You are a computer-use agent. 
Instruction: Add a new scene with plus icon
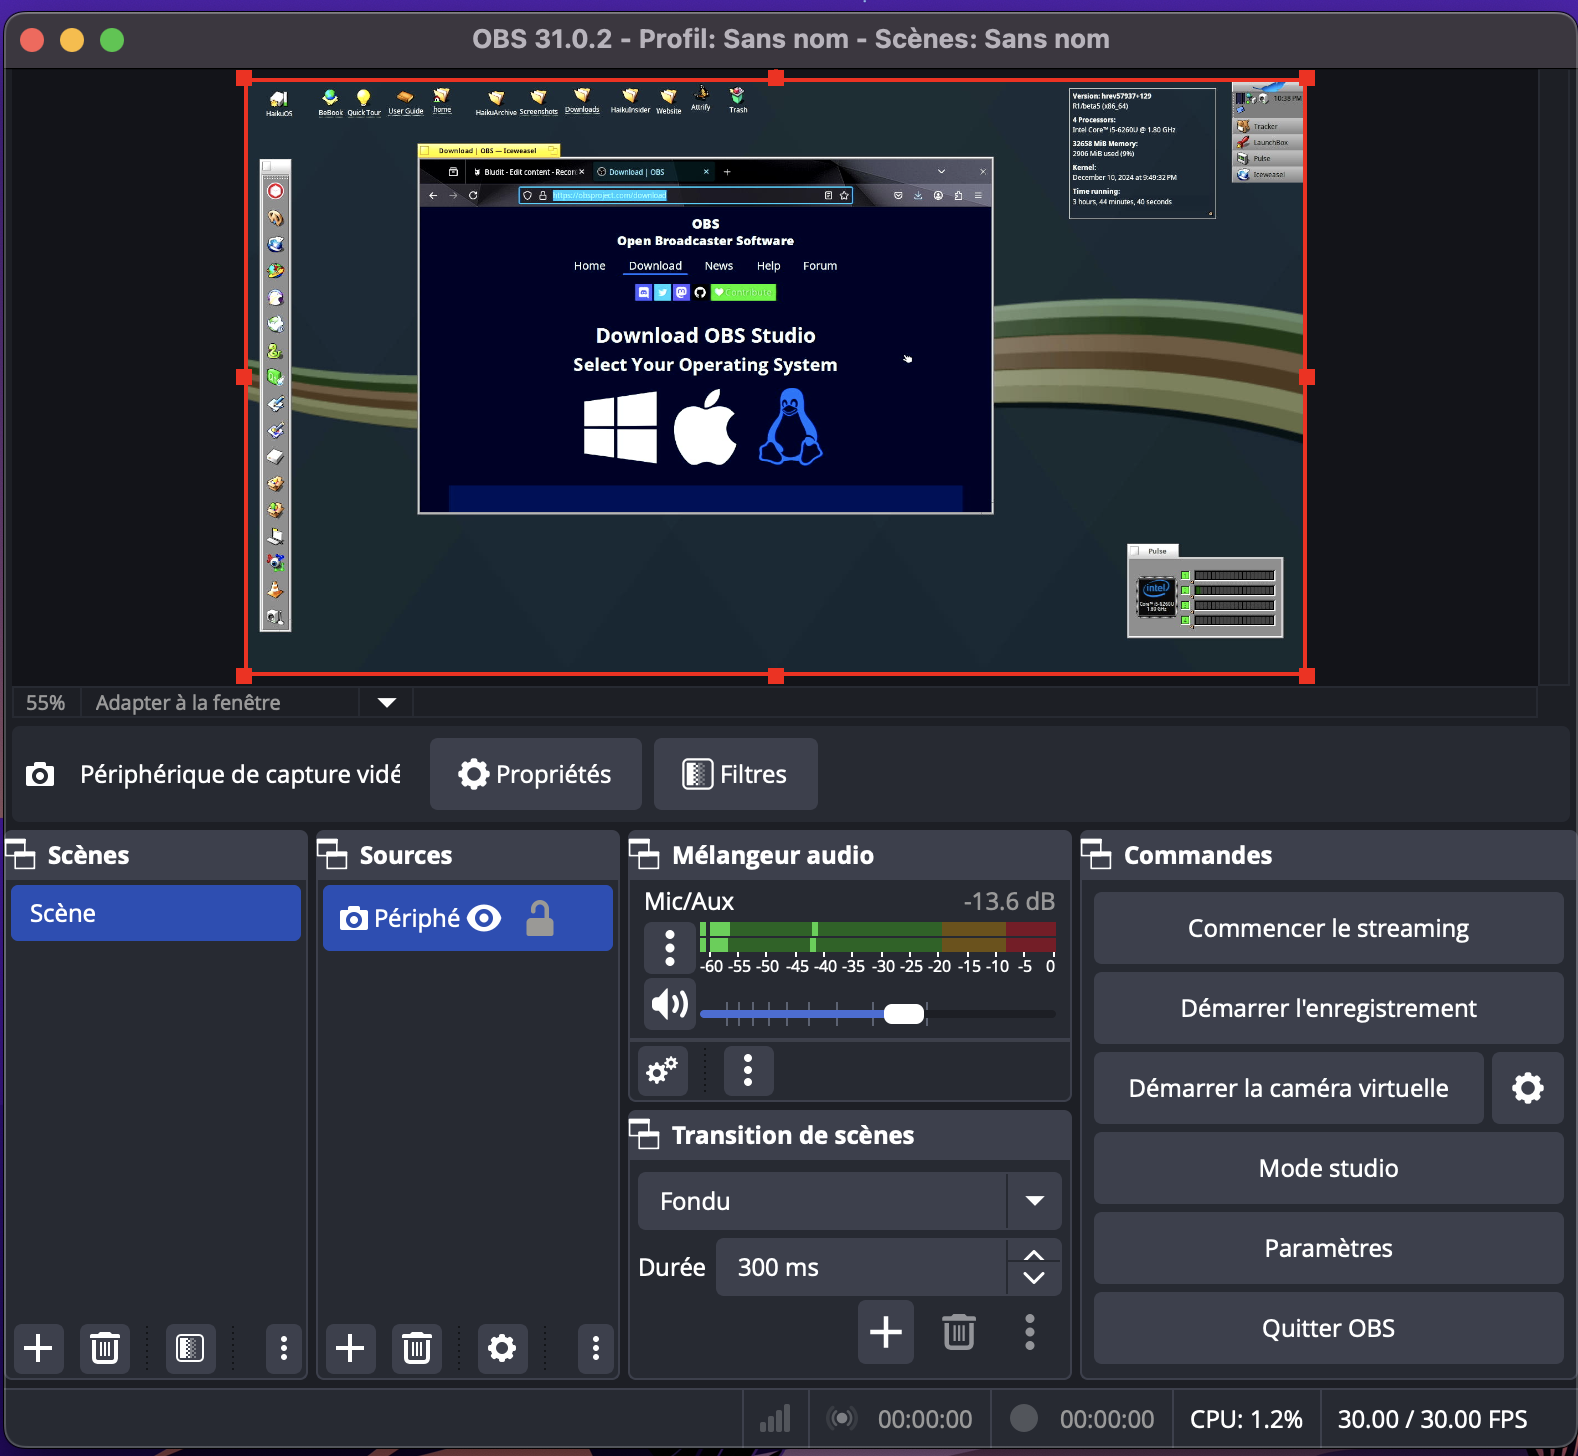38,1348
